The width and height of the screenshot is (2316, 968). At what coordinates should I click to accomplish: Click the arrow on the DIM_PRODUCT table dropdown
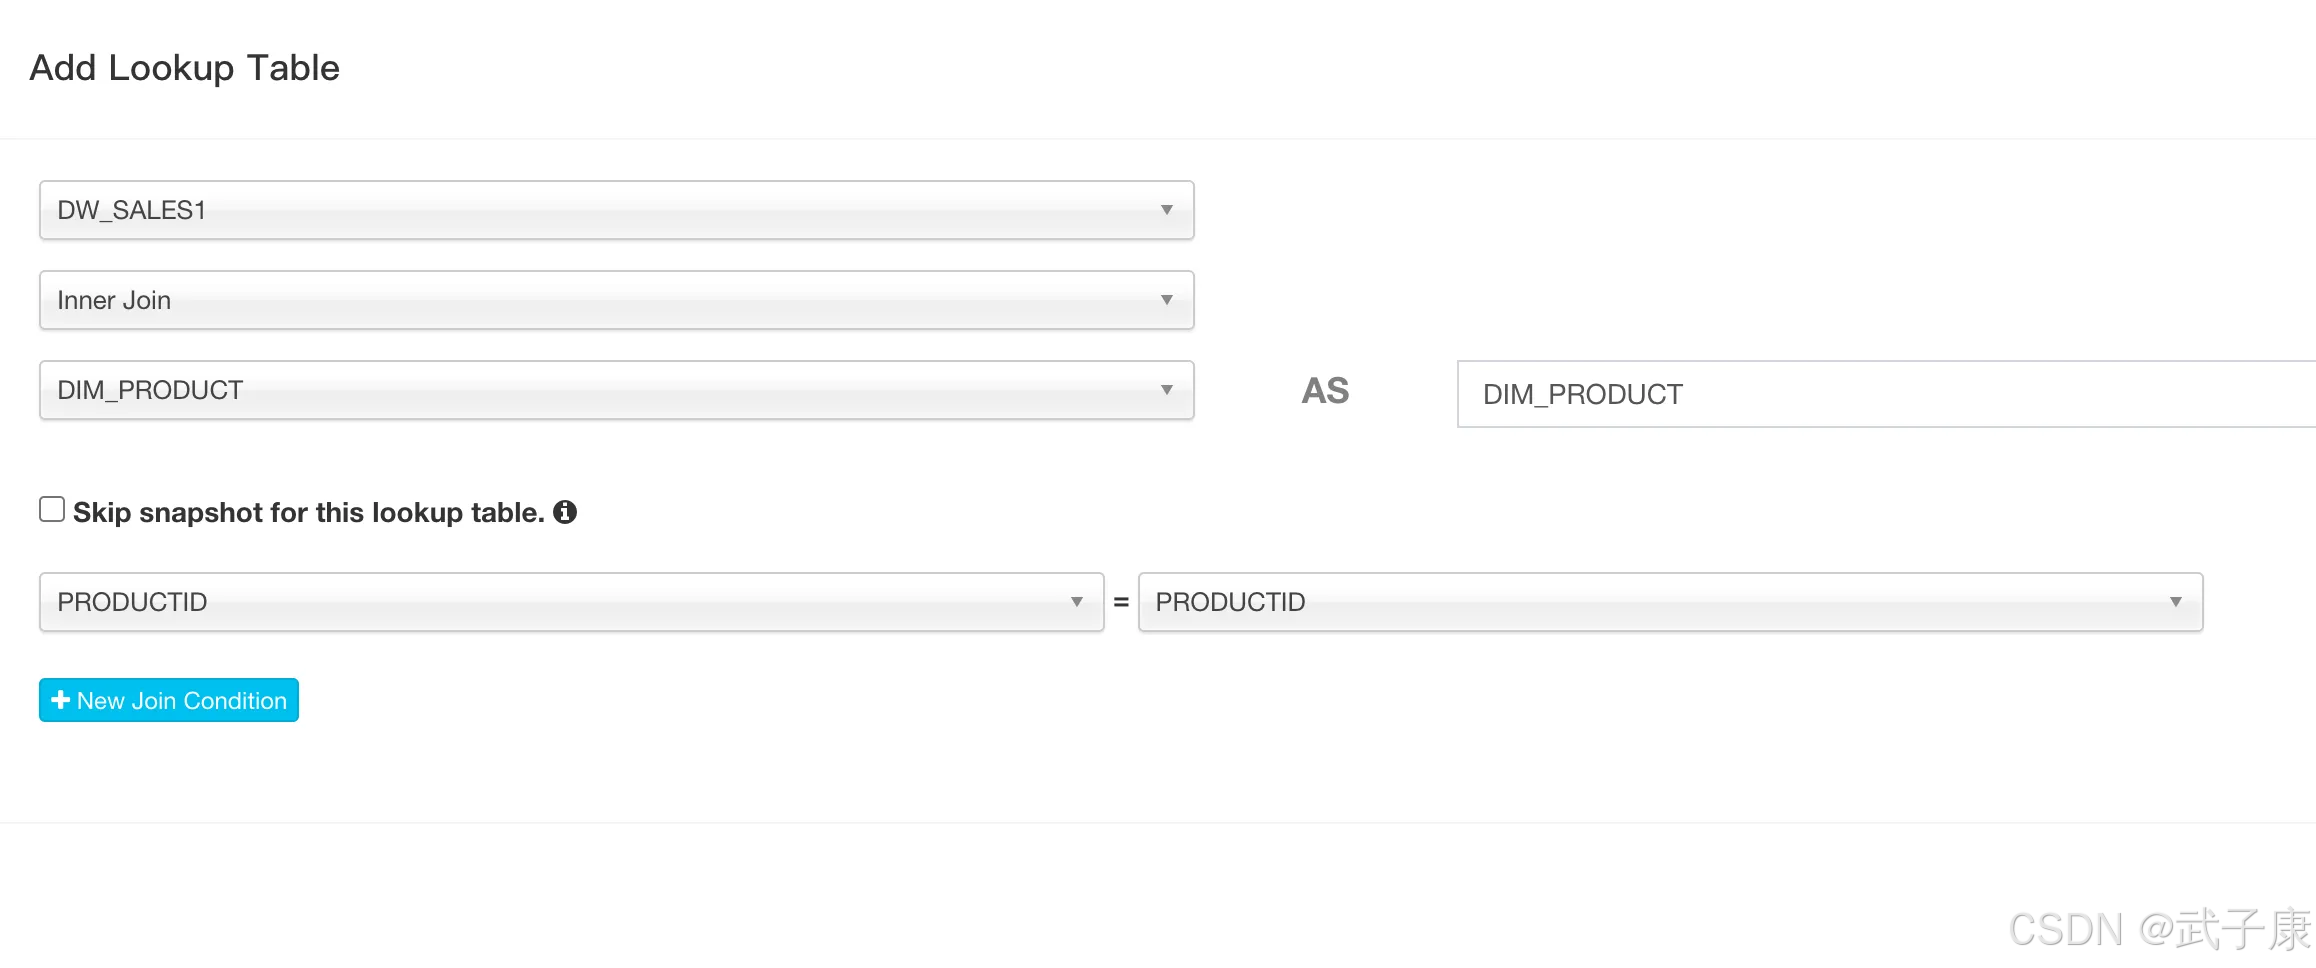click(1166, 390)
